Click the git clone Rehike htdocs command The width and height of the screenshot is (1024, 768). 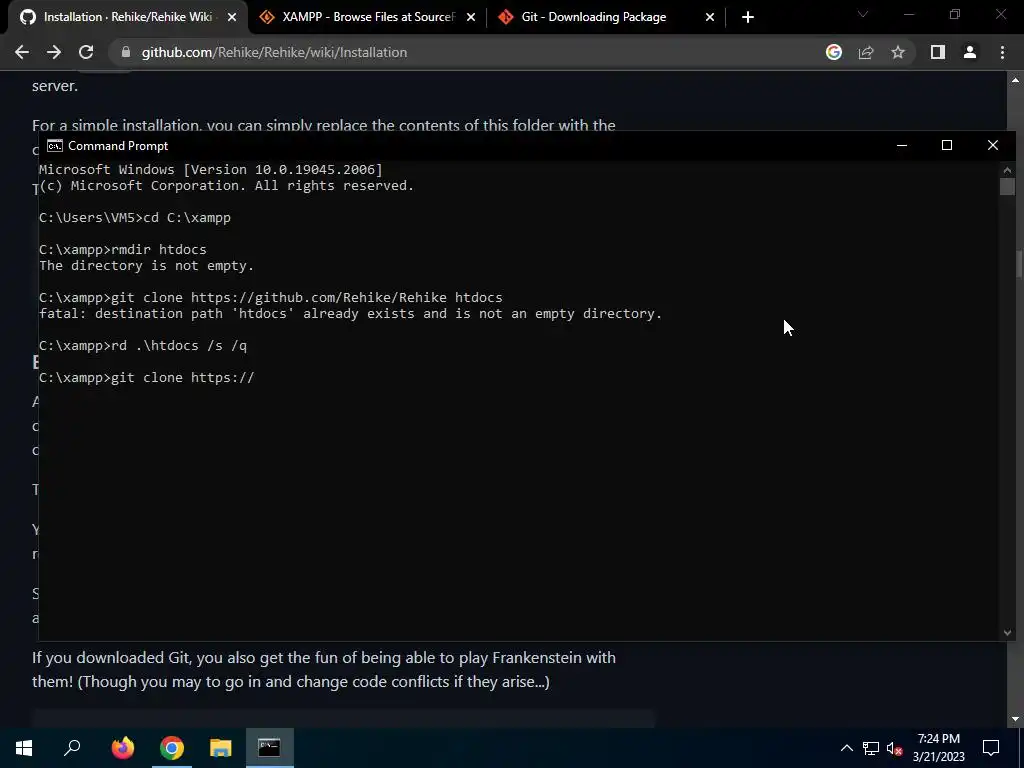point(271,298)
